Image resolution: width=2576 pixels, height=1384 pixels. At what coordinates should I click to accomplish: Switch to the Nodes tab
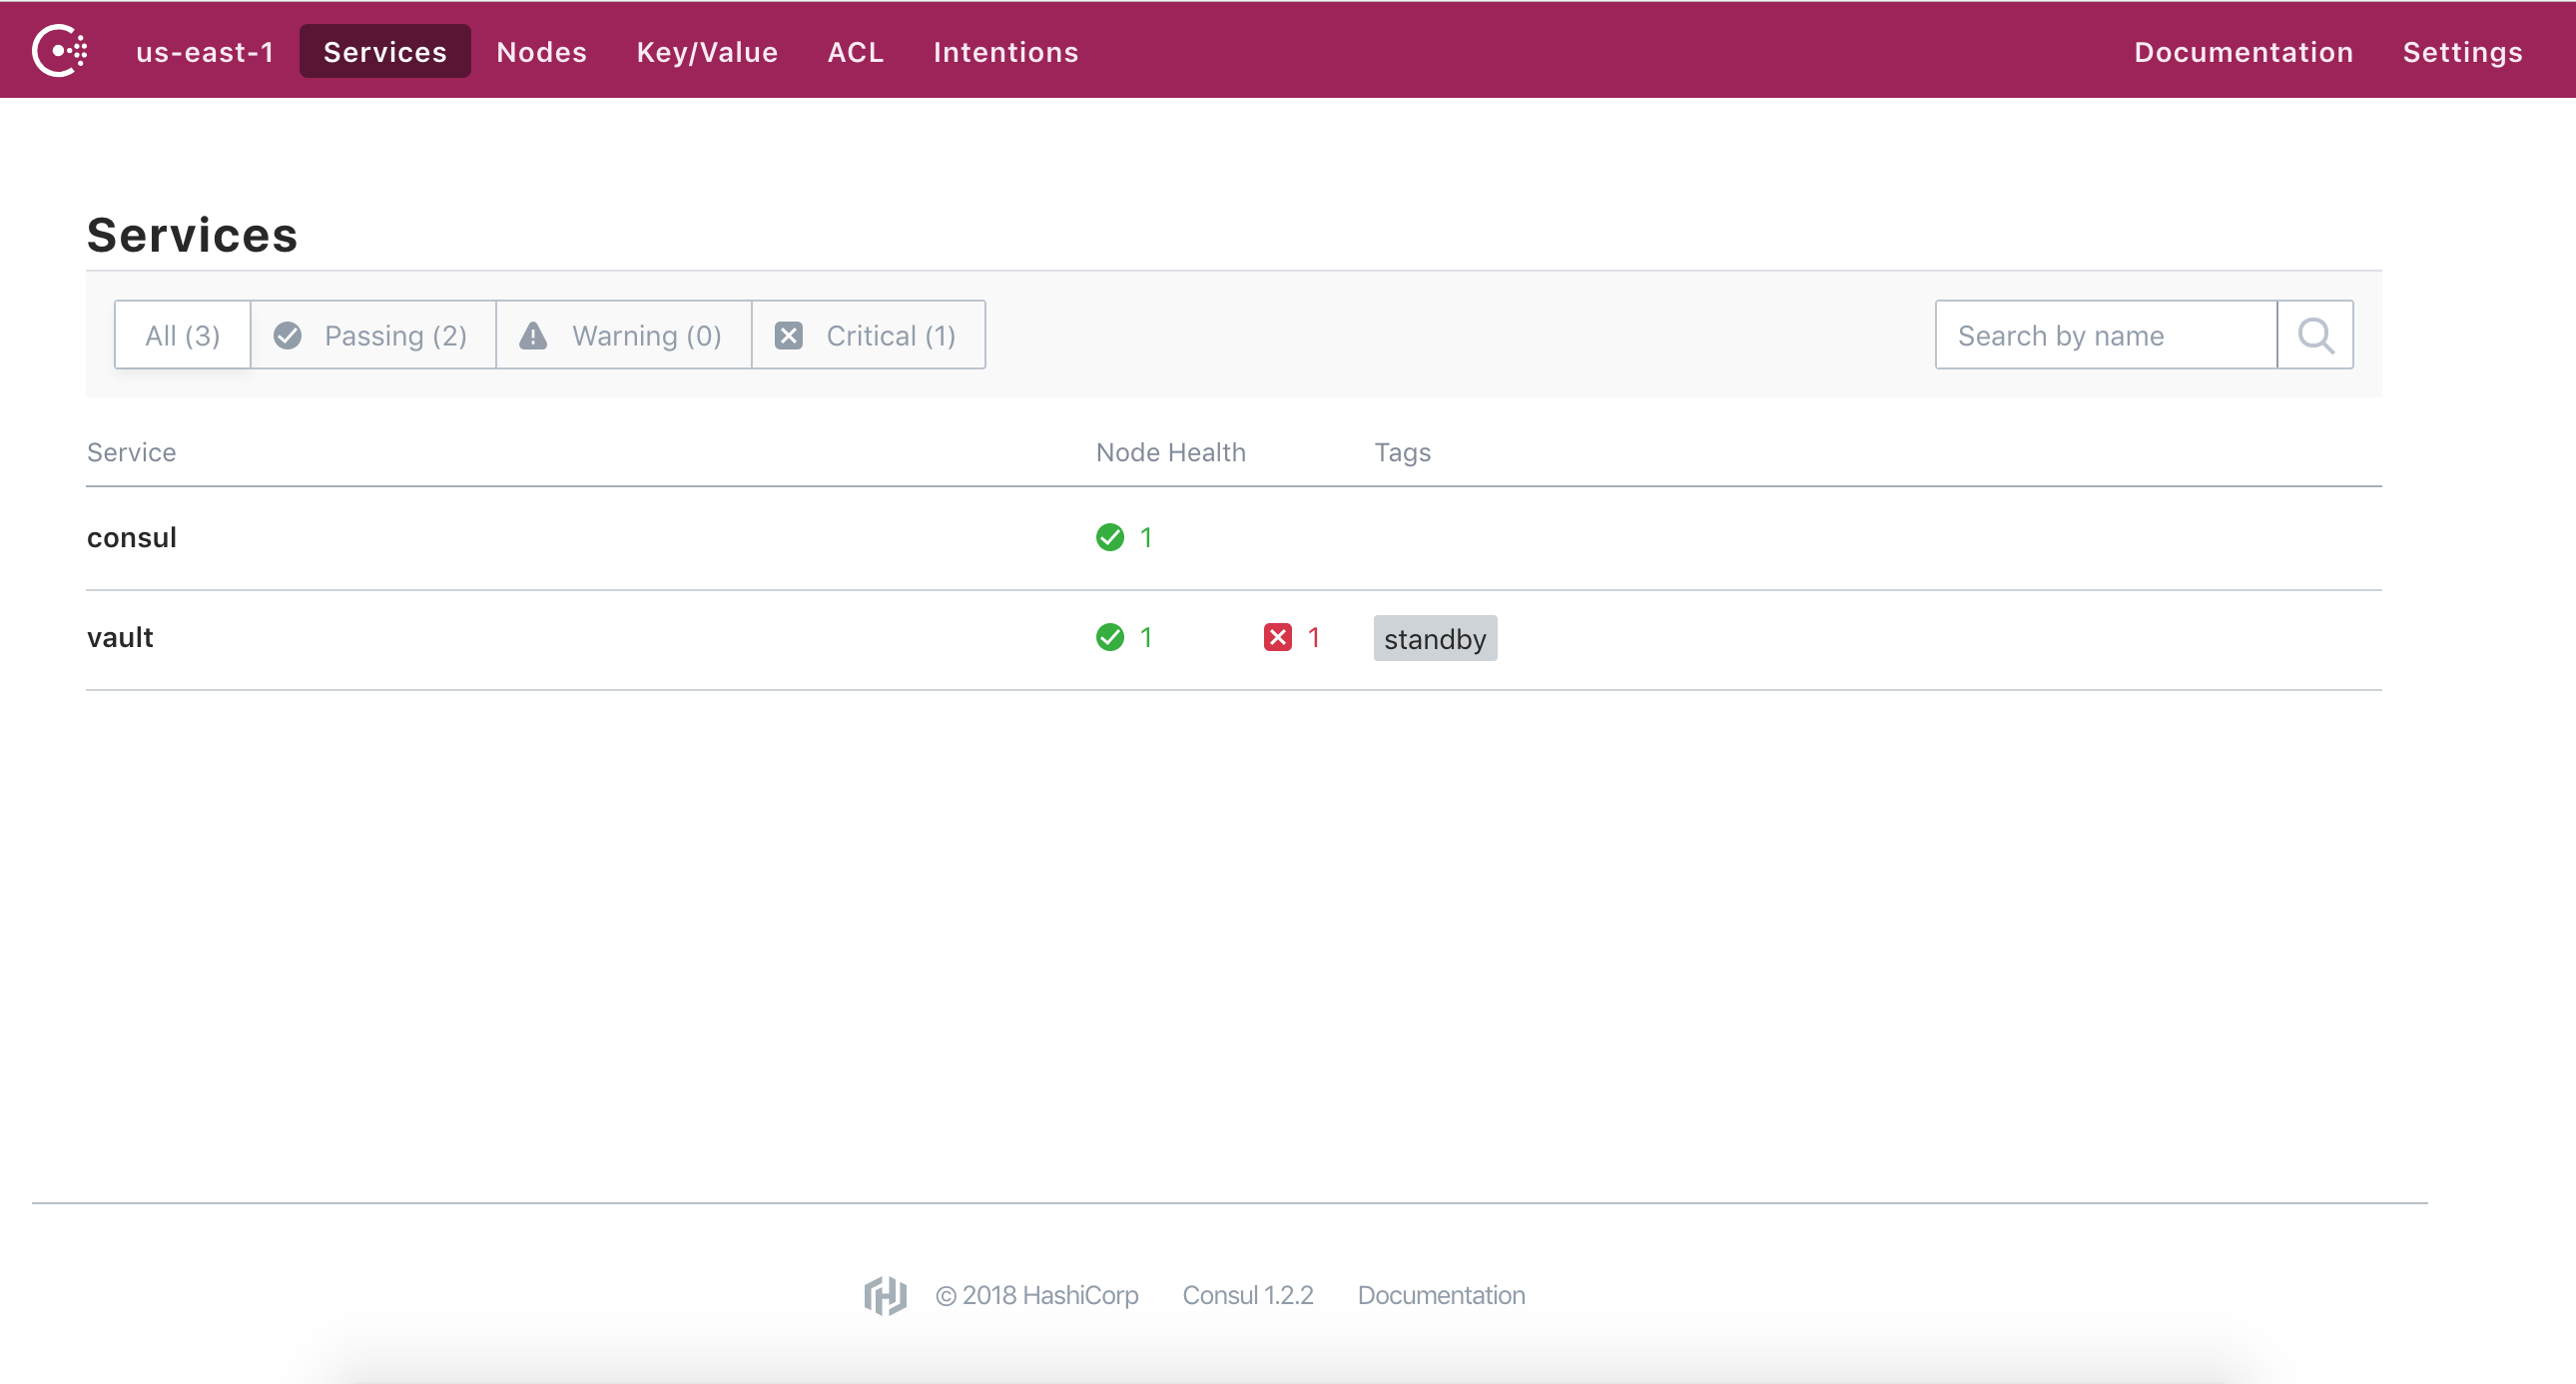point(541,52)
